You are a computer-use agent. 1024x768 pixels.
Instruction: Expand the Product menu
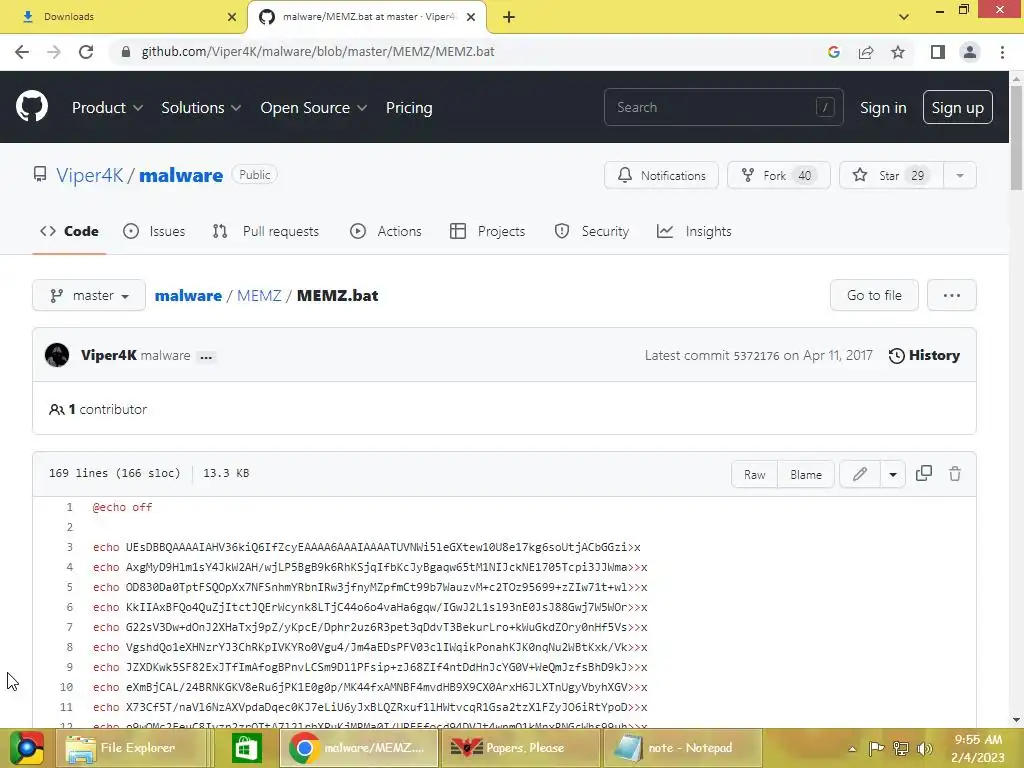click(107, 108)
